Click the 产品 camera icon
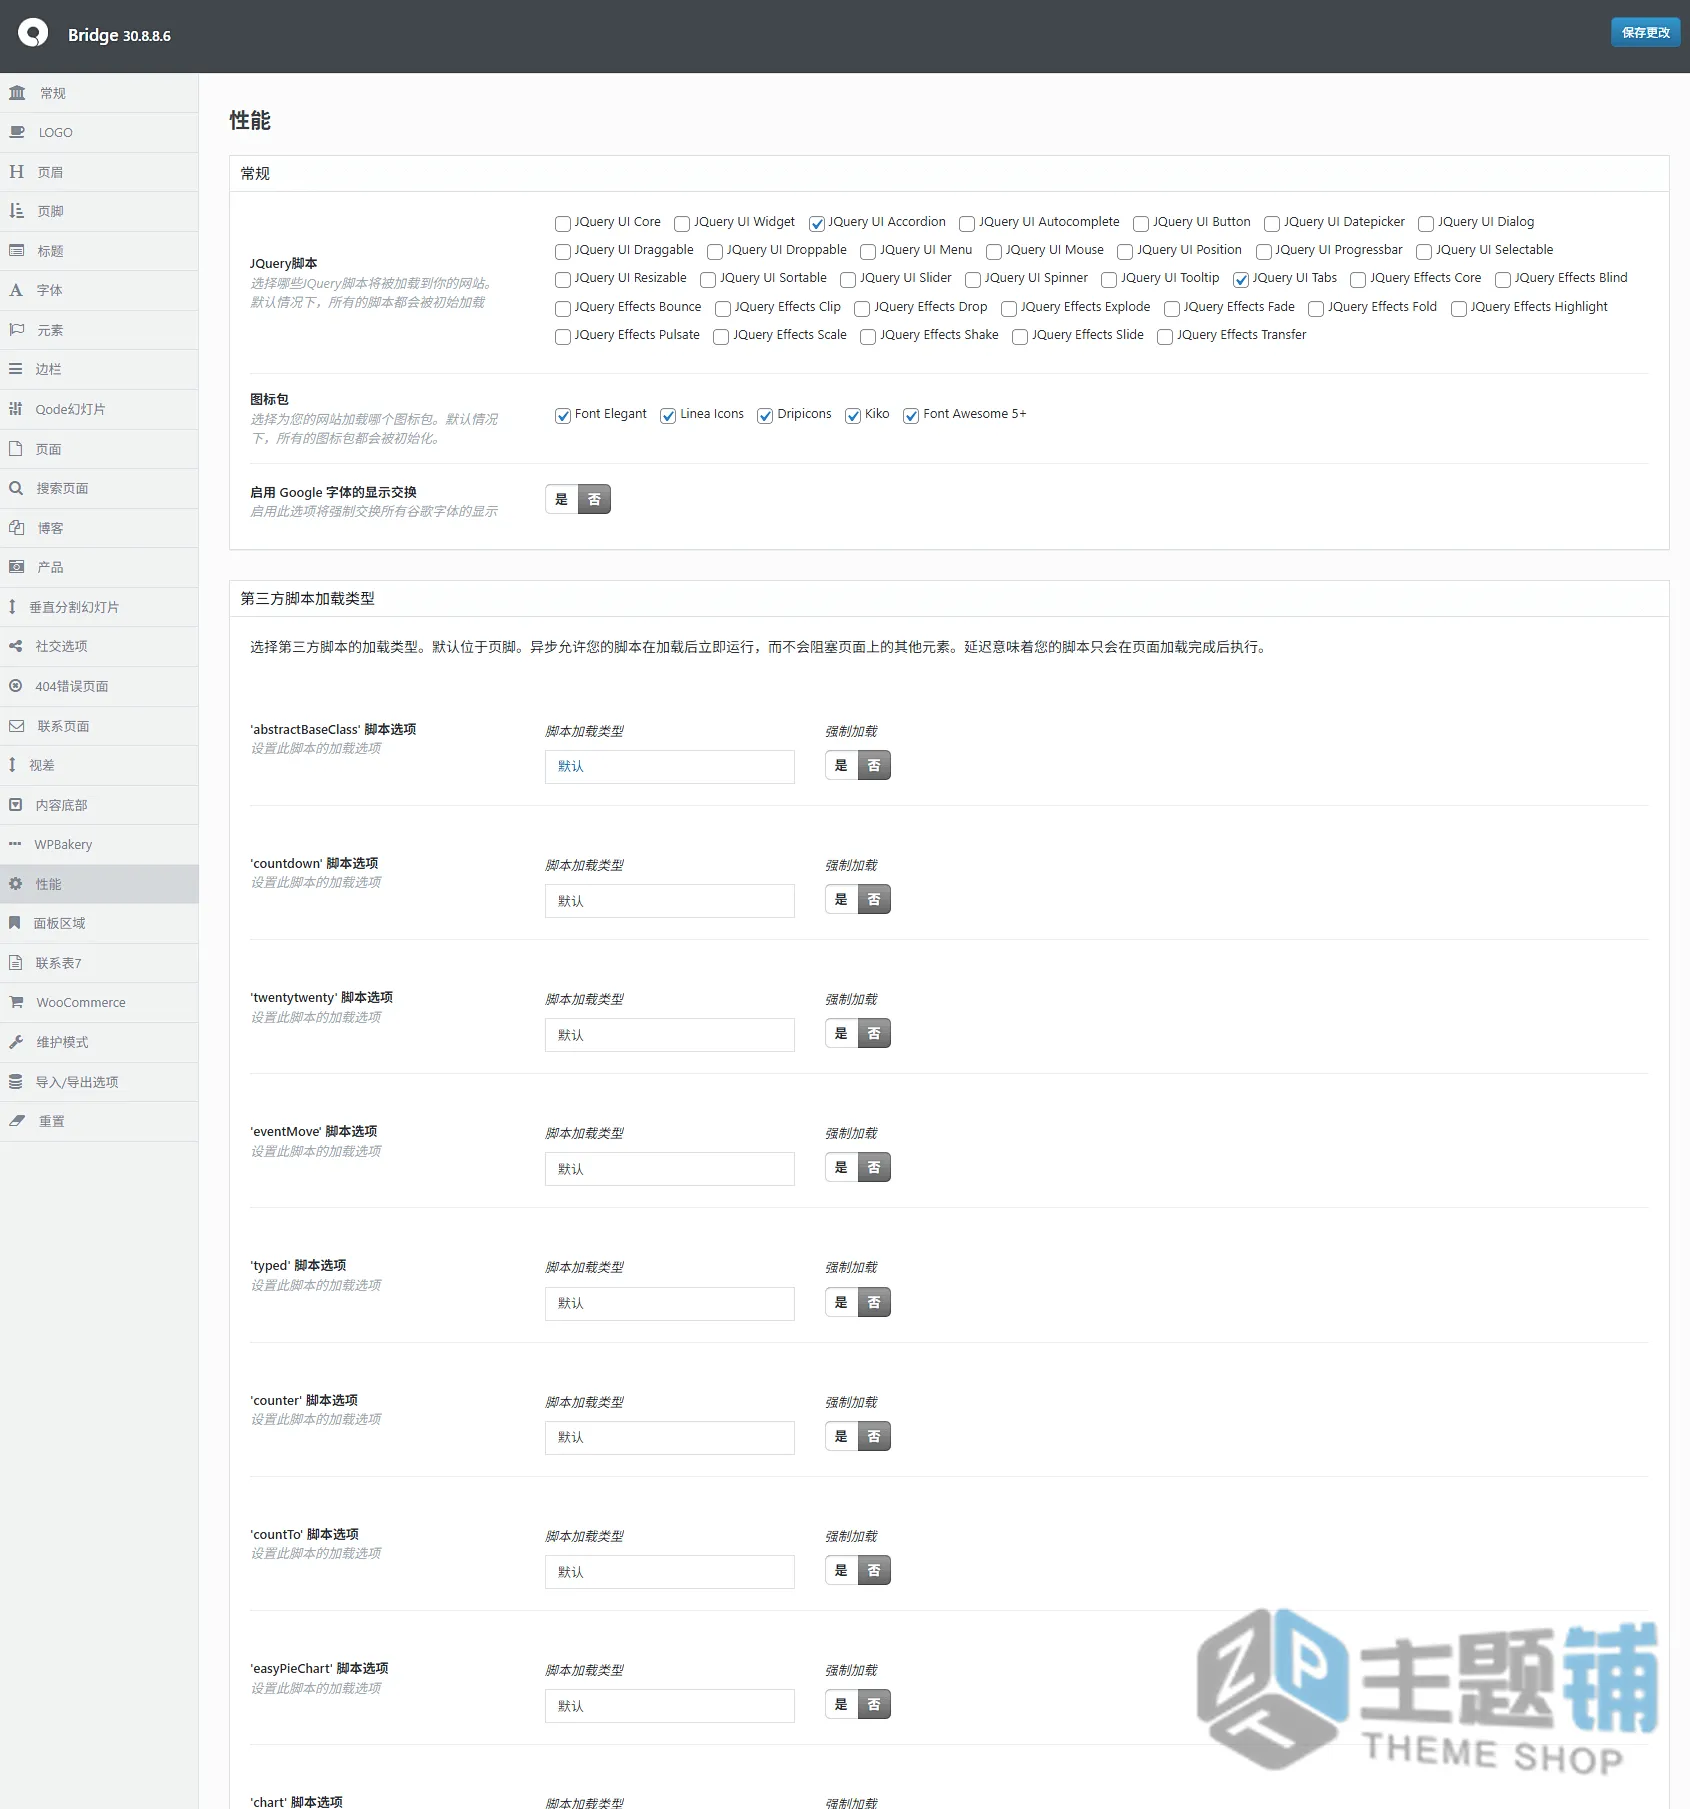This screenshot has width=1690, height=1809. point(17,567)
